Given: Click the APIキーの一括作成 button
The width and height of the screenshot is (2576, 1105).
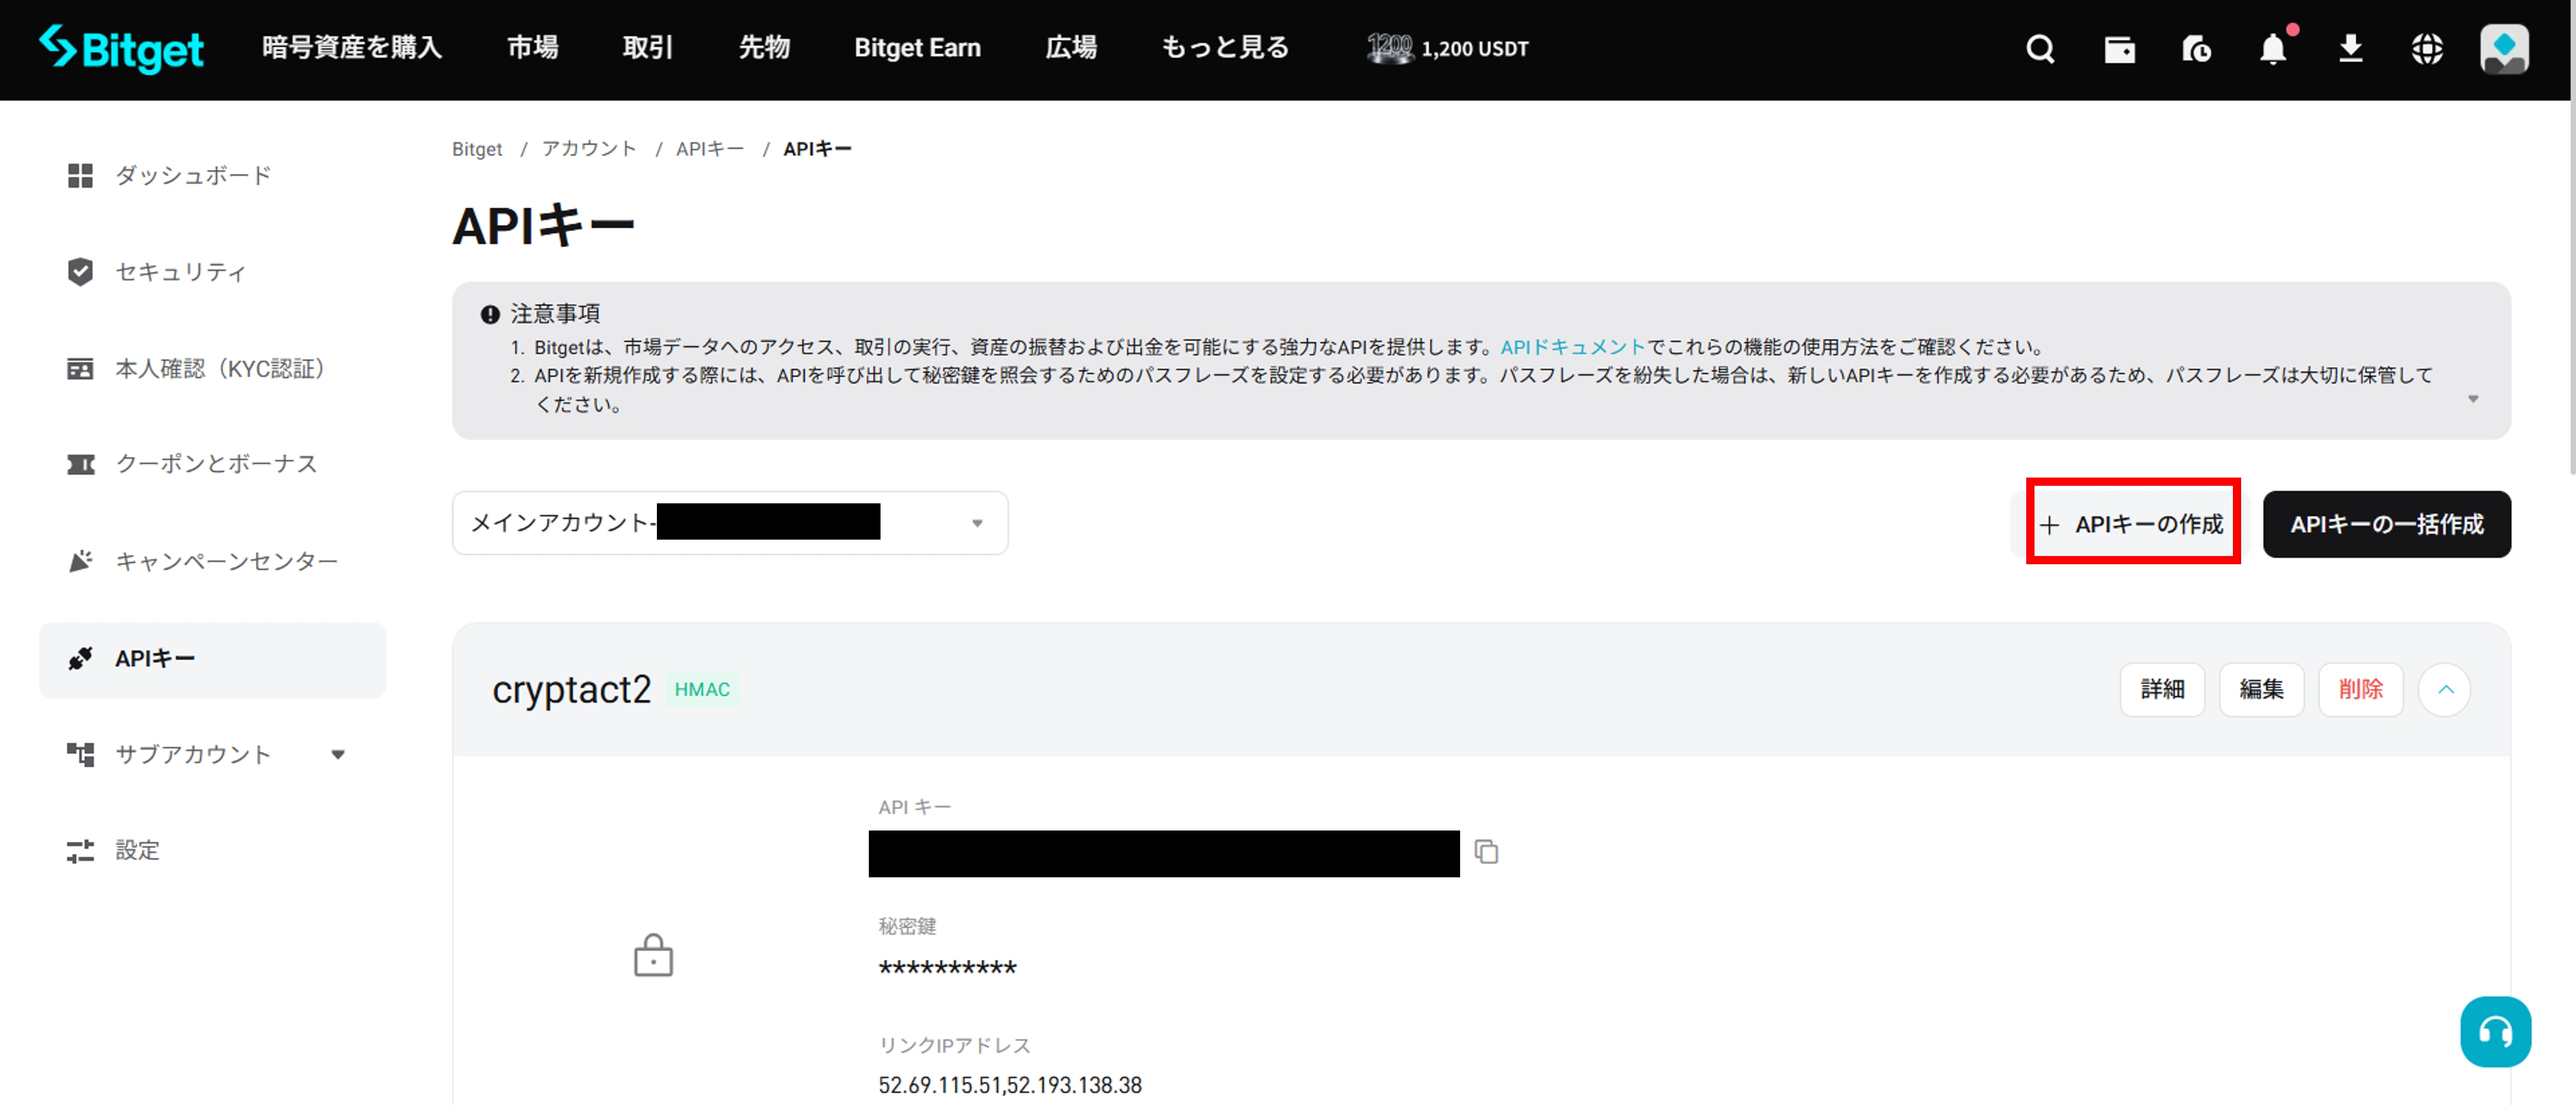Looking at the screenshot, I should pyautogui.click(x=2386, y=524).
